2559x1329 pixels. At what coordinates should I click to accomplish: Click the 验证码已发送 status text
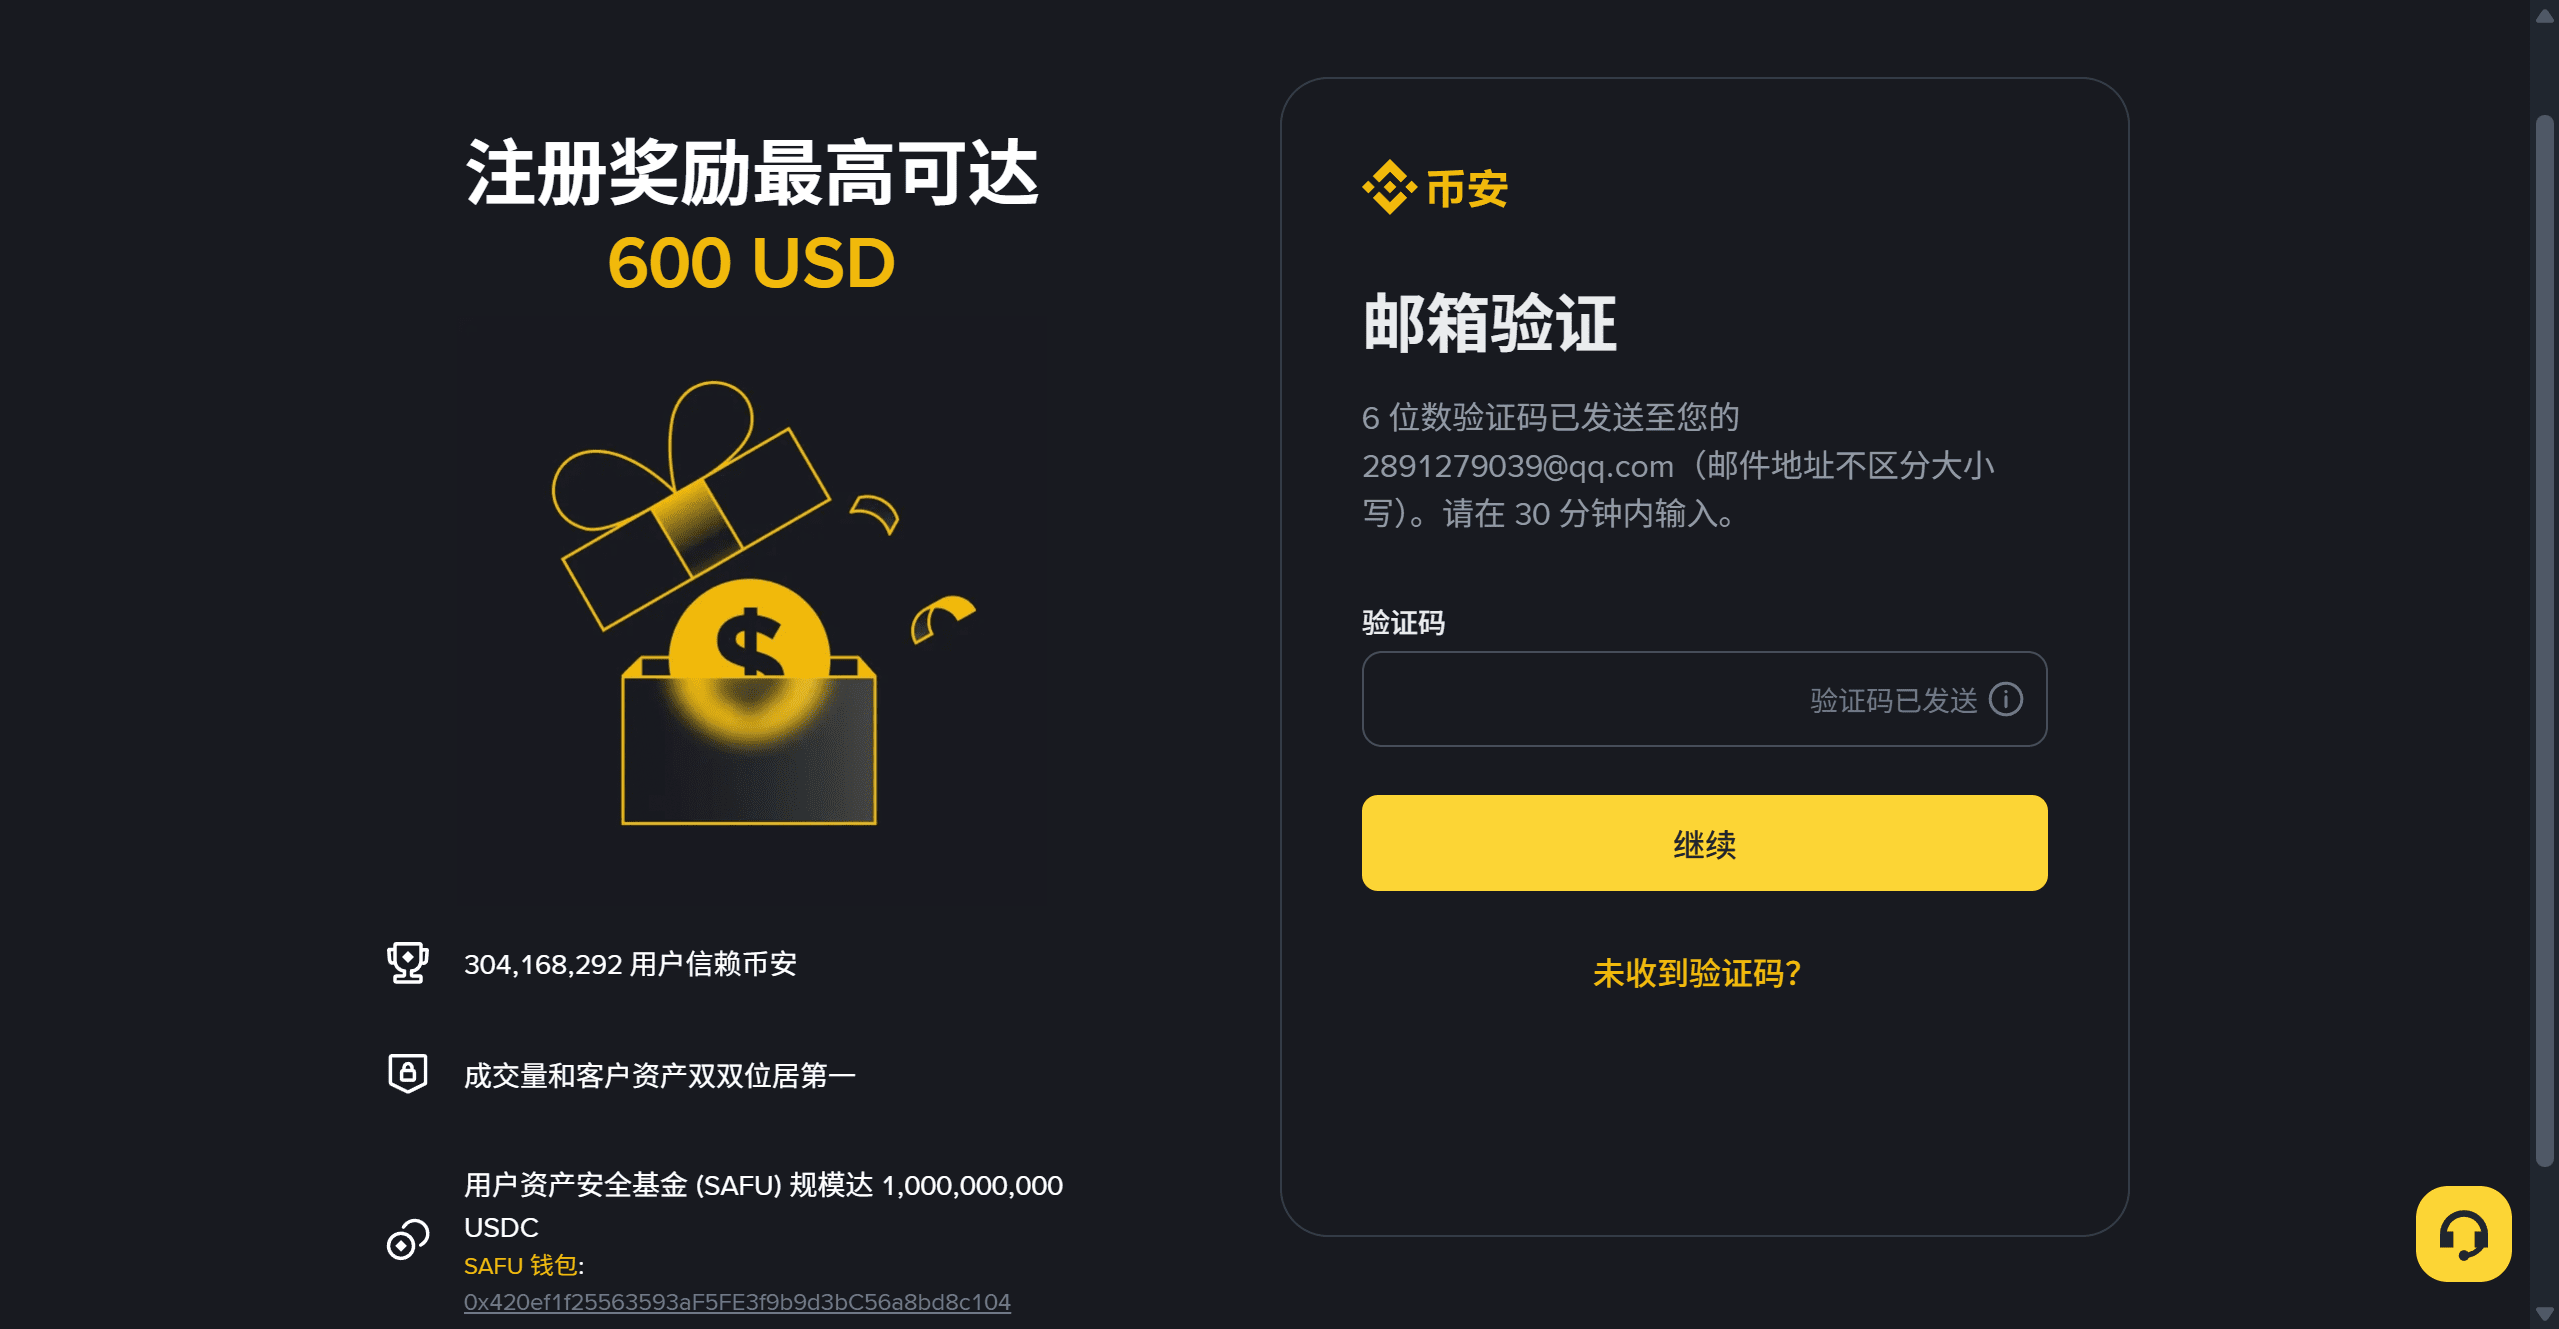[x=1893, y=700]
